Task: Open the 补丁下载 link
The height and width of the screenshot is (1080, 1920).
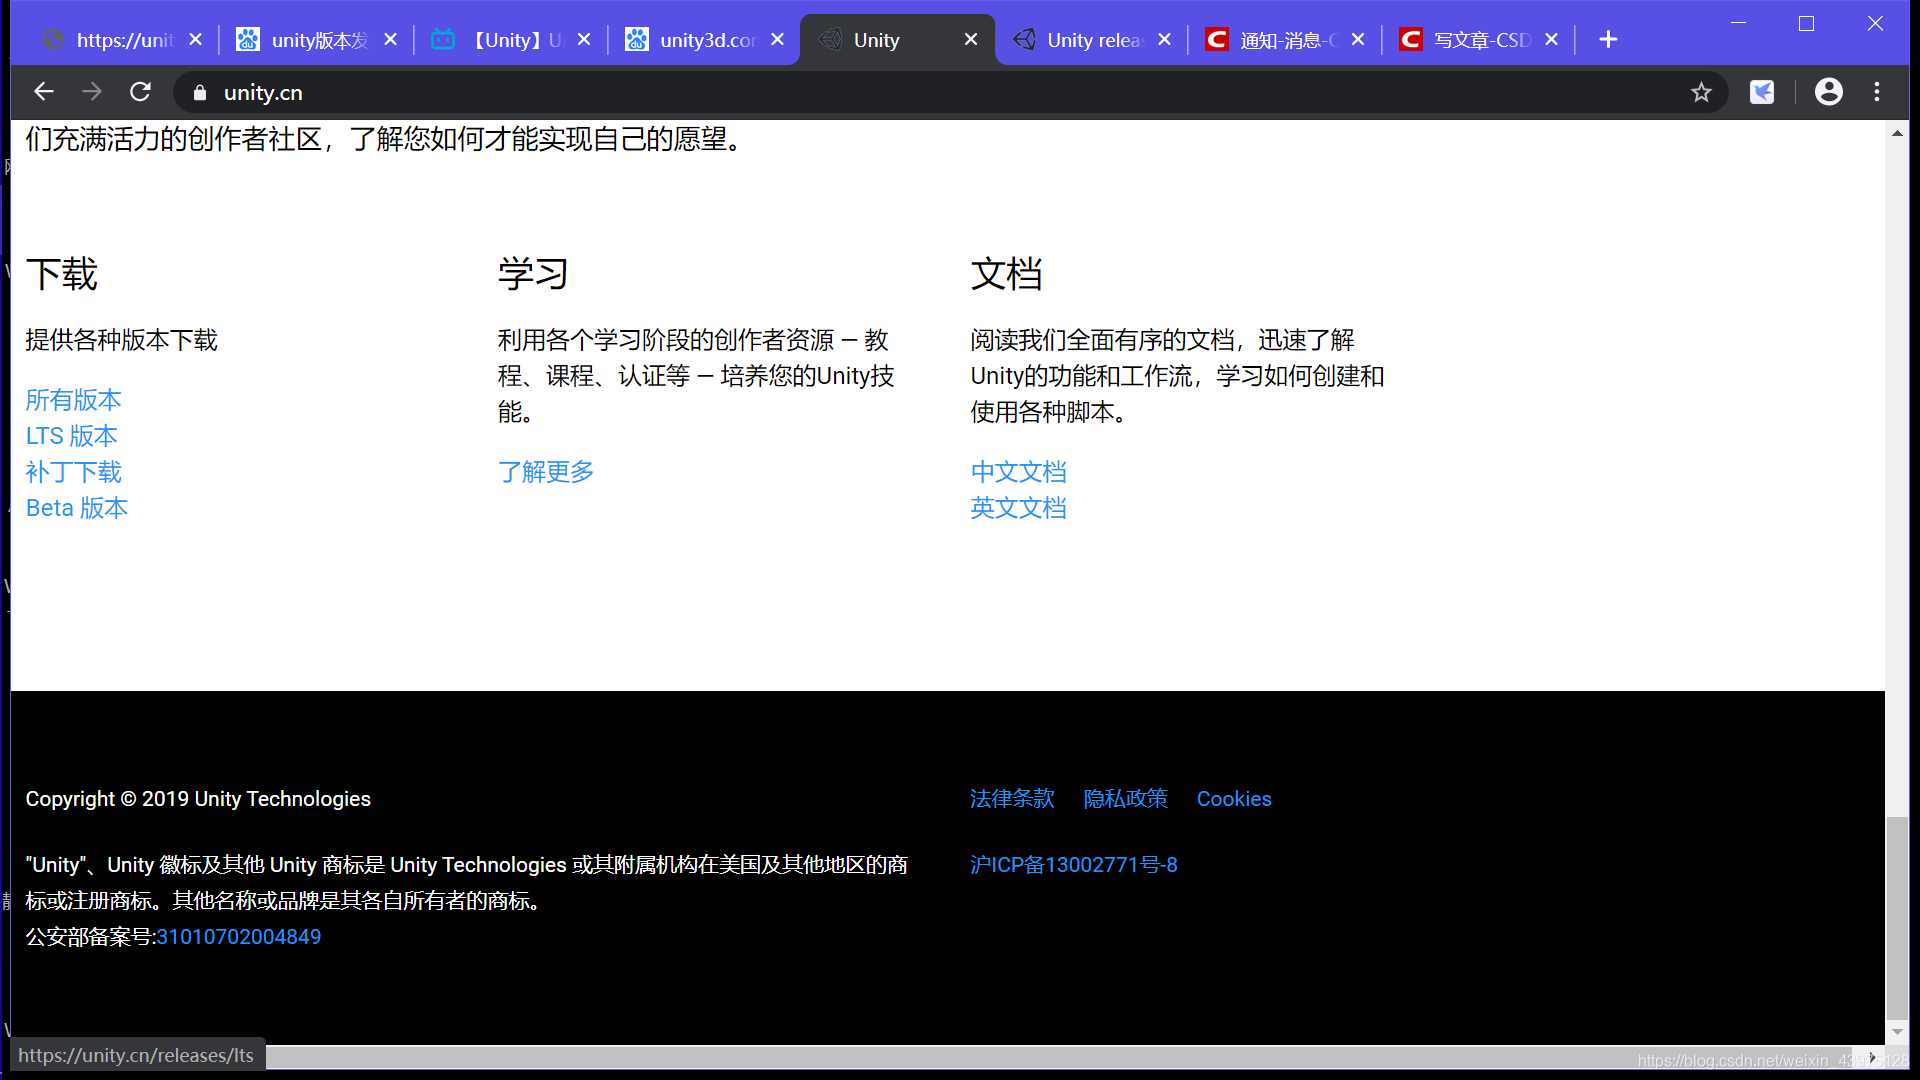Action: 73,472
